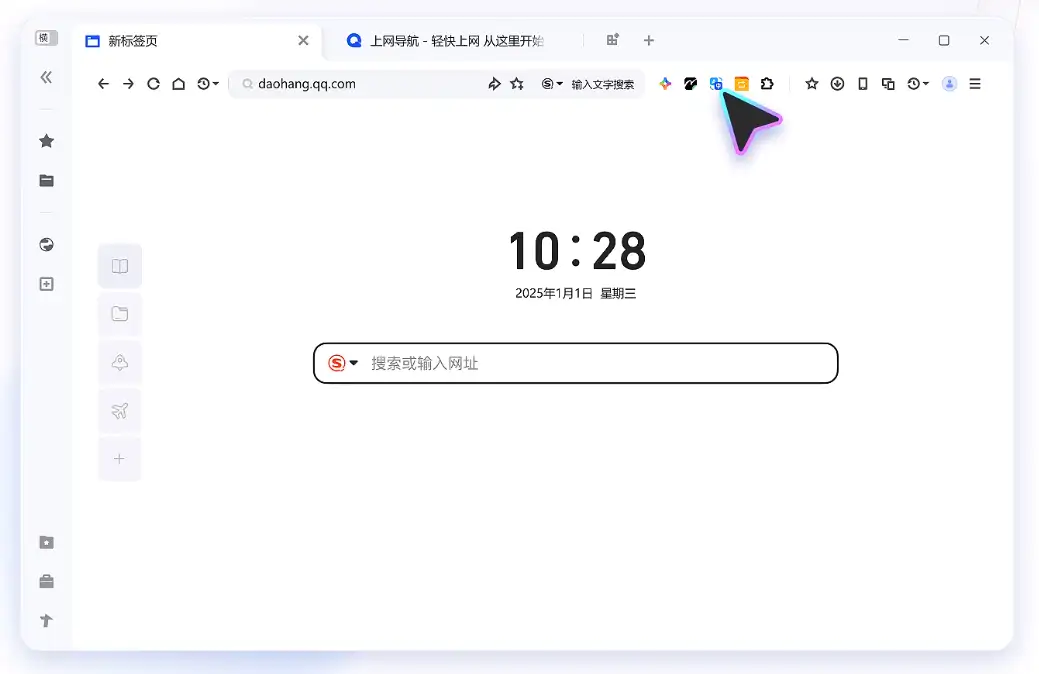The height and width of the screenshot is (674, 1039).
Task: Click the mobile phone toolbar icon
Action: tap(862, 84)
